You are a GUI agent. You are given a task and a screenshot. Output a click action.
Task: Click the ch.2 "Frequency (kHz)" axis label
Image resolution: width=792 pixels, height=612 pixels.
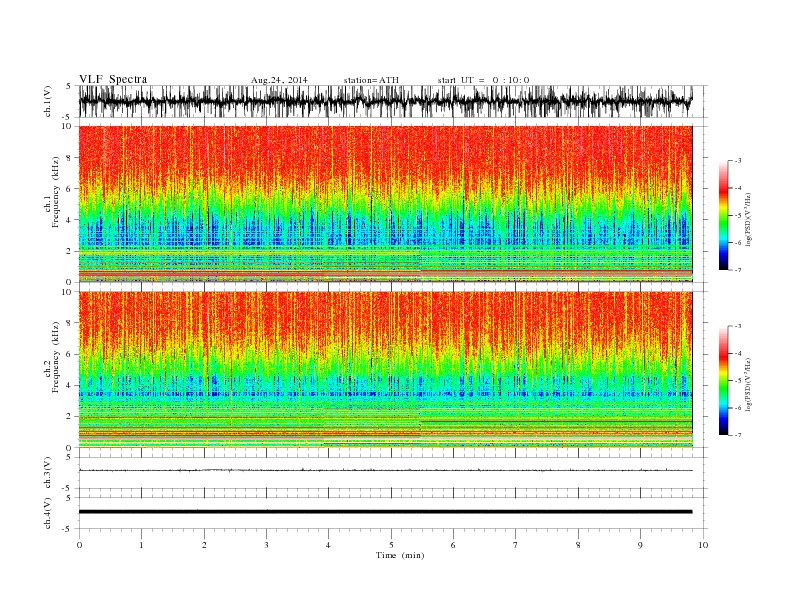[56, 357]
